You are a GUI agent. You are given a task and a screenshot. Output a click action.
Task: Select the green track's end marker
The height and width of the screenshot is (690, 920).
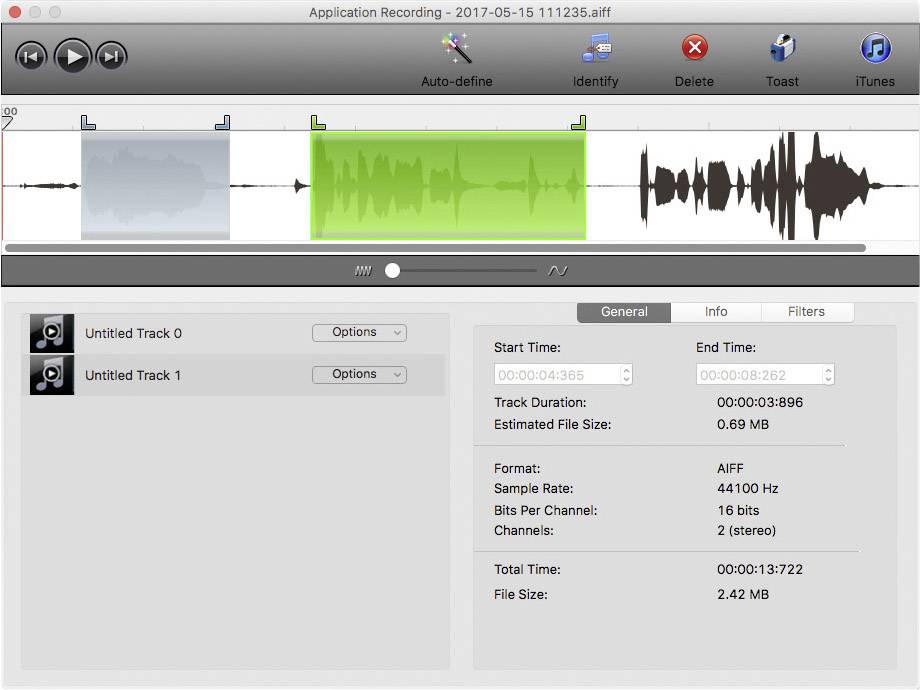pyautogui.click(x=579, y=122)
